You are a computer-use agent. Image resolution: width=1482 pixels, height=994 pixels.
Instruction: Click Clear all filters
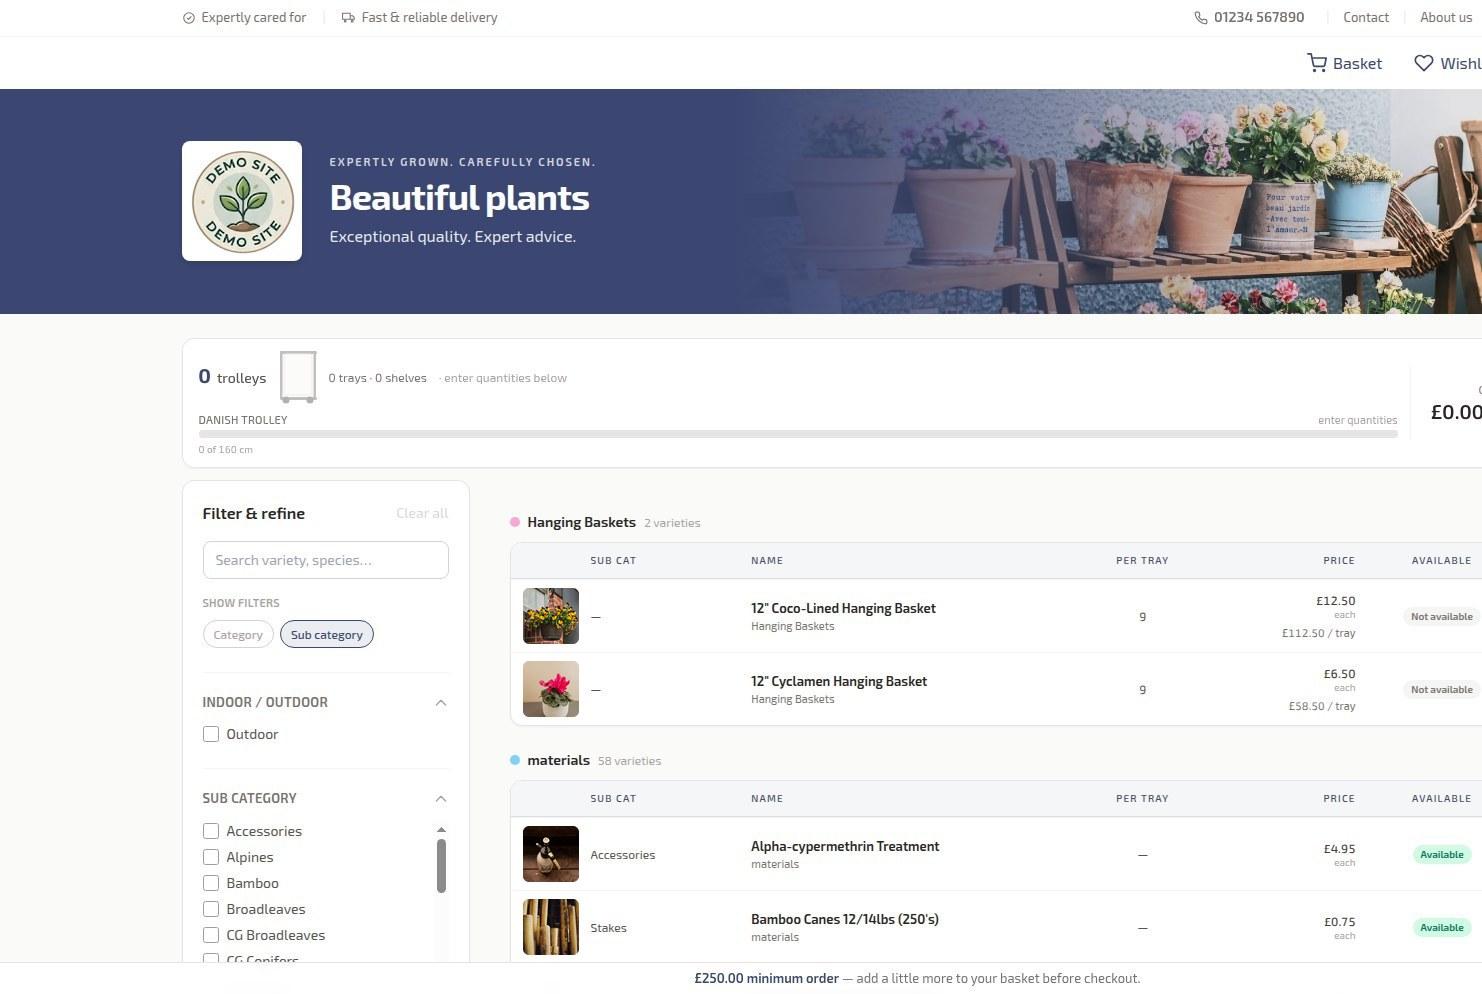pos(422,513)
